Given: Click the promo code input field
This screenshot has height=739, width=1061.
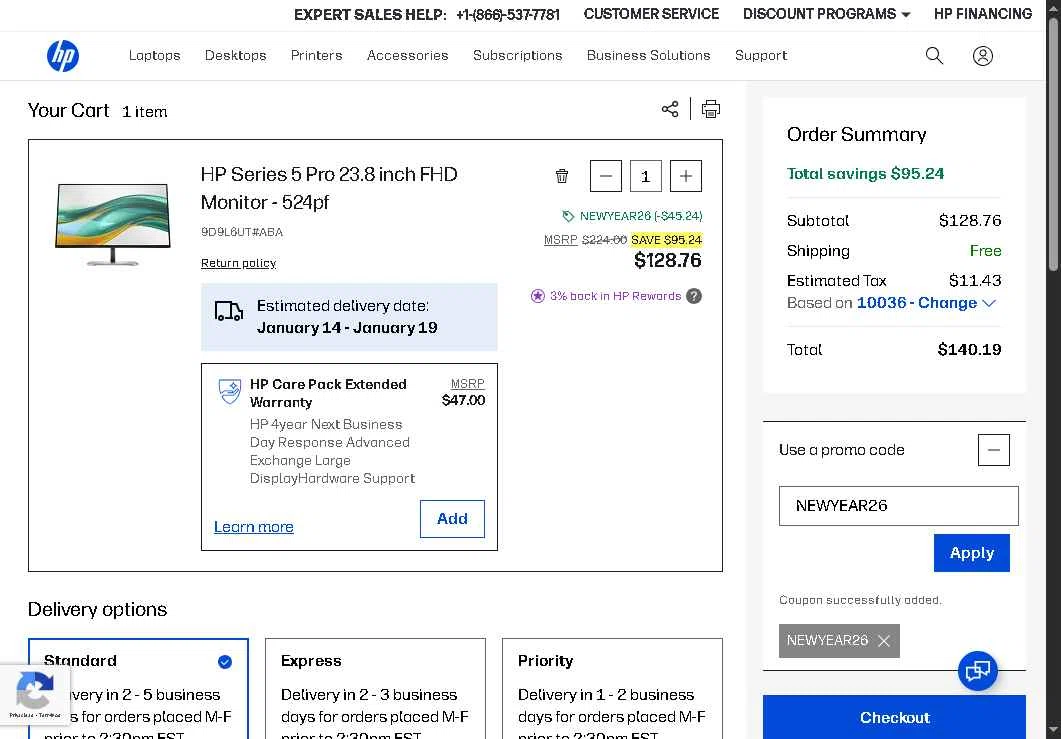Looking at the screenshot, I should (899, 506).
